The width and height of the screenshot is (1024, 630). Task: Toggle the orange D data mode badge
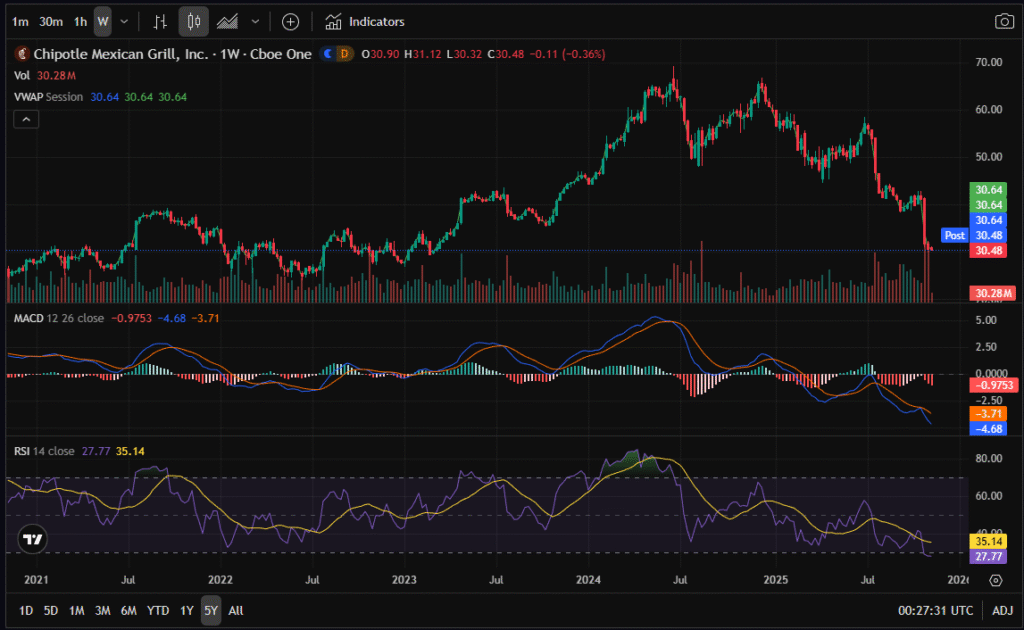(x=345, y=54)
